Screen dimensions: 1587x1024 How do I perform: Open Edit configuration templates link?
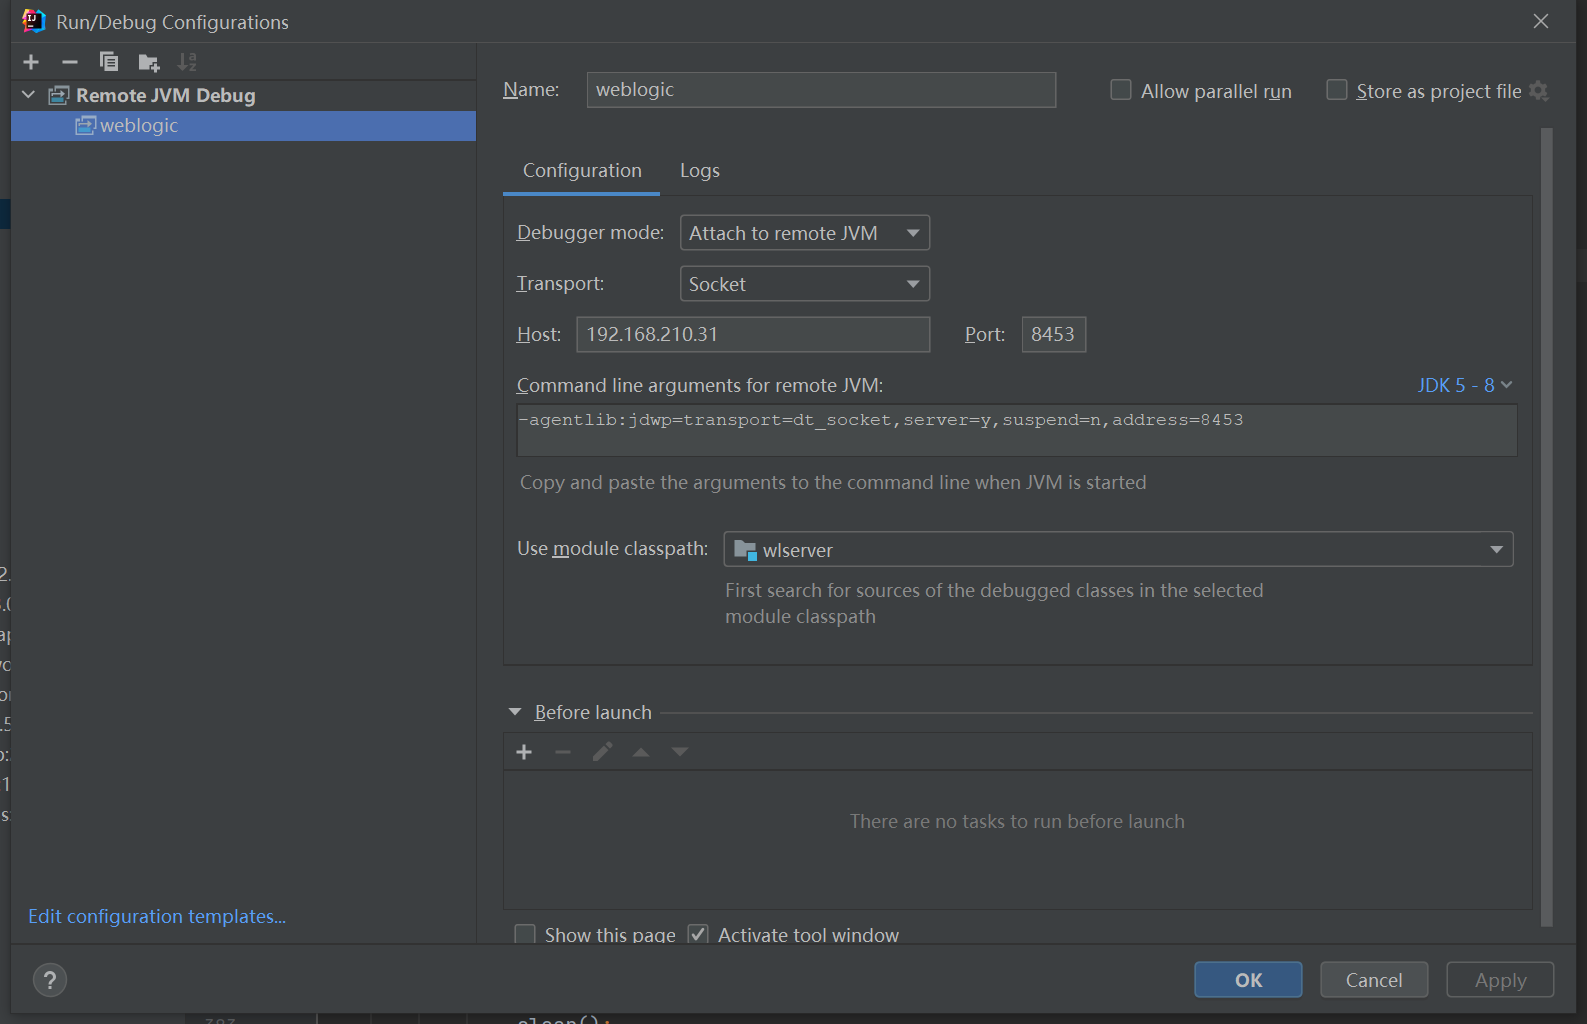point(157,917)
